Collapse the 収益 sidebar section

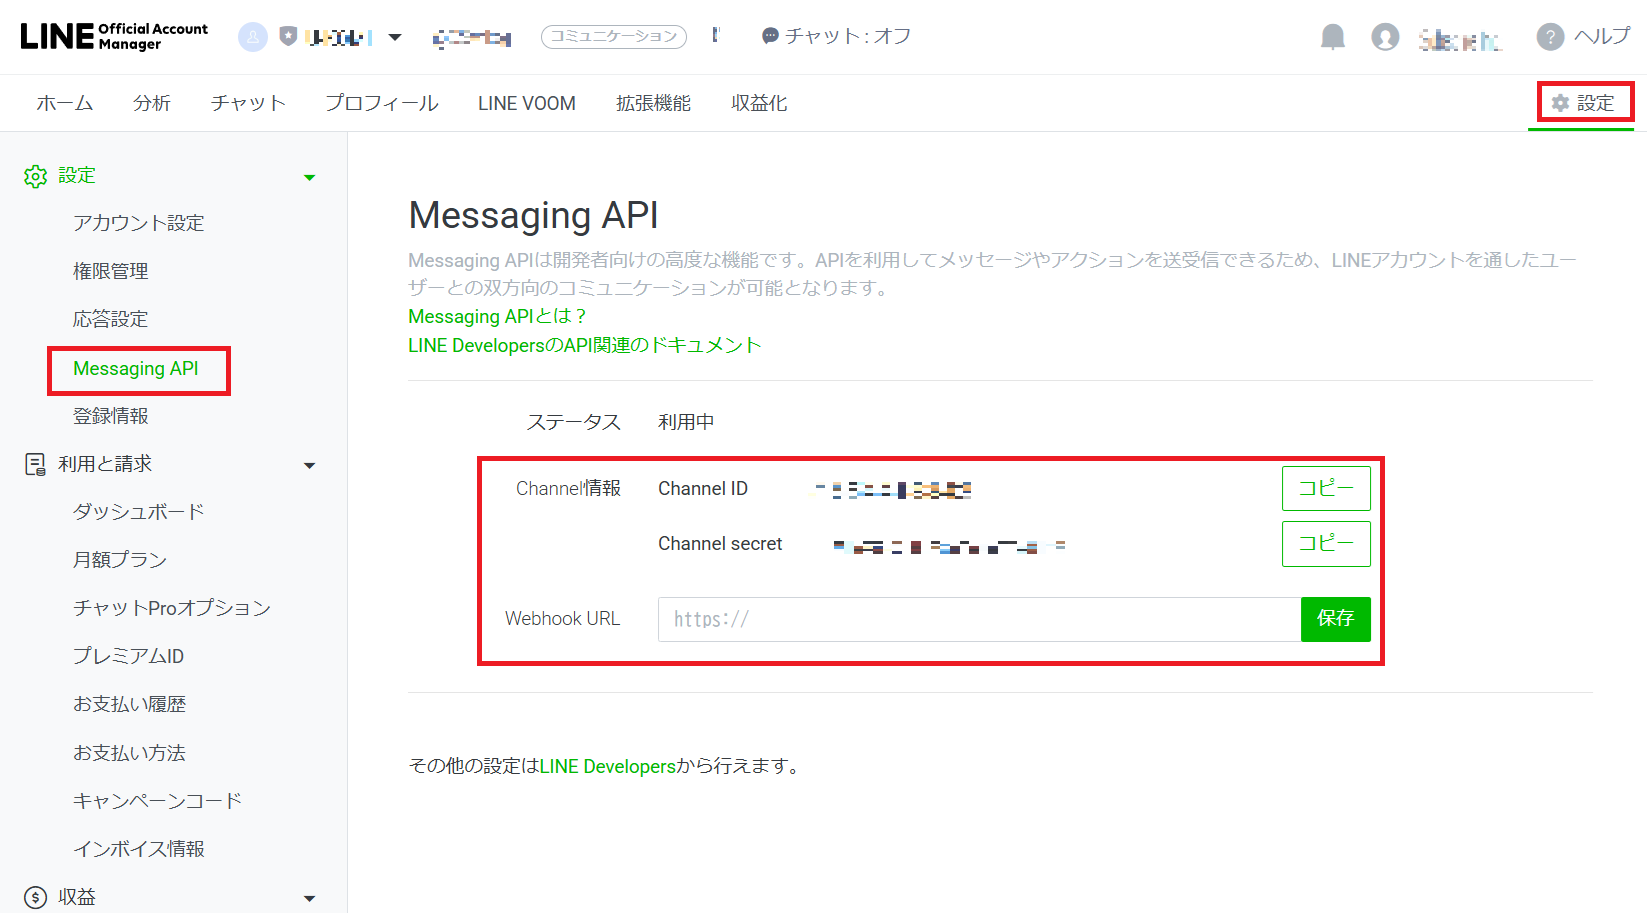pyautogui.click(x=310, y=899)
